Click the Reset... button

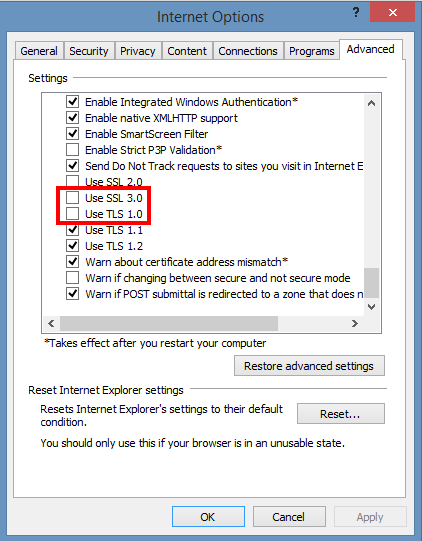341,414
